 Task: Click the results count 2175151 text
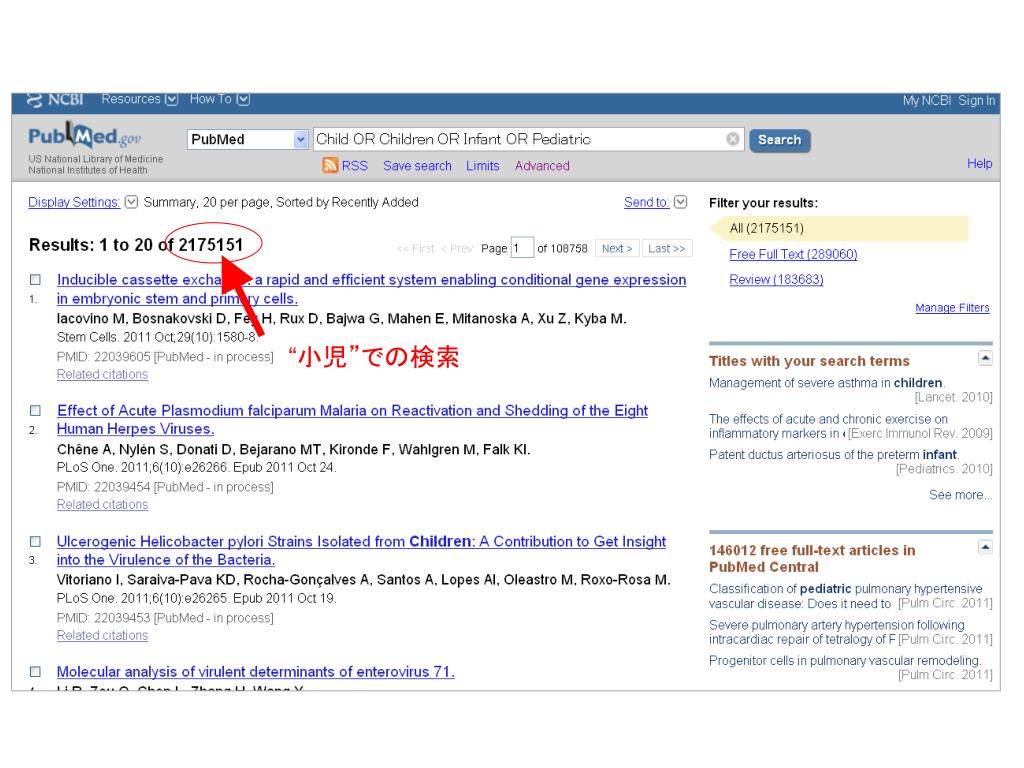(211, 245)
